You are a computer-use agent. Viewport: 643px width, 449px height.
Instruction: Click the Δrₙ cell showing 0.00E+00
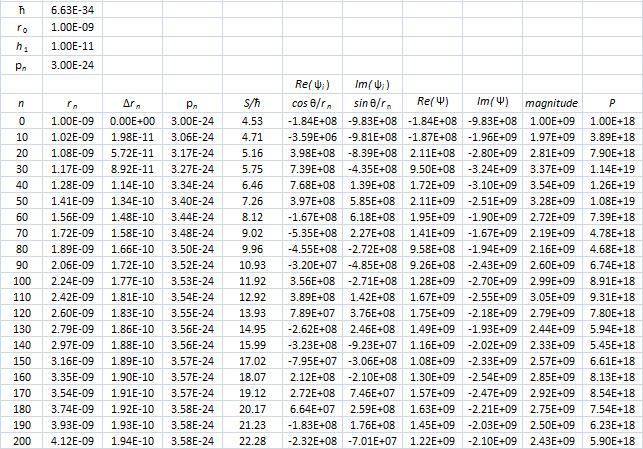(132, 119)
